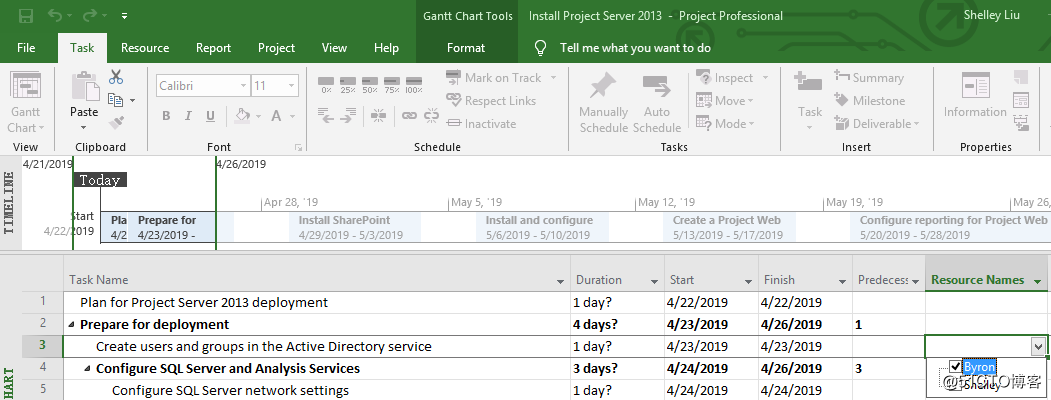This screenshot has width=1051, height=400.
Task: Open the Help tab
Action: click(386, 48)
